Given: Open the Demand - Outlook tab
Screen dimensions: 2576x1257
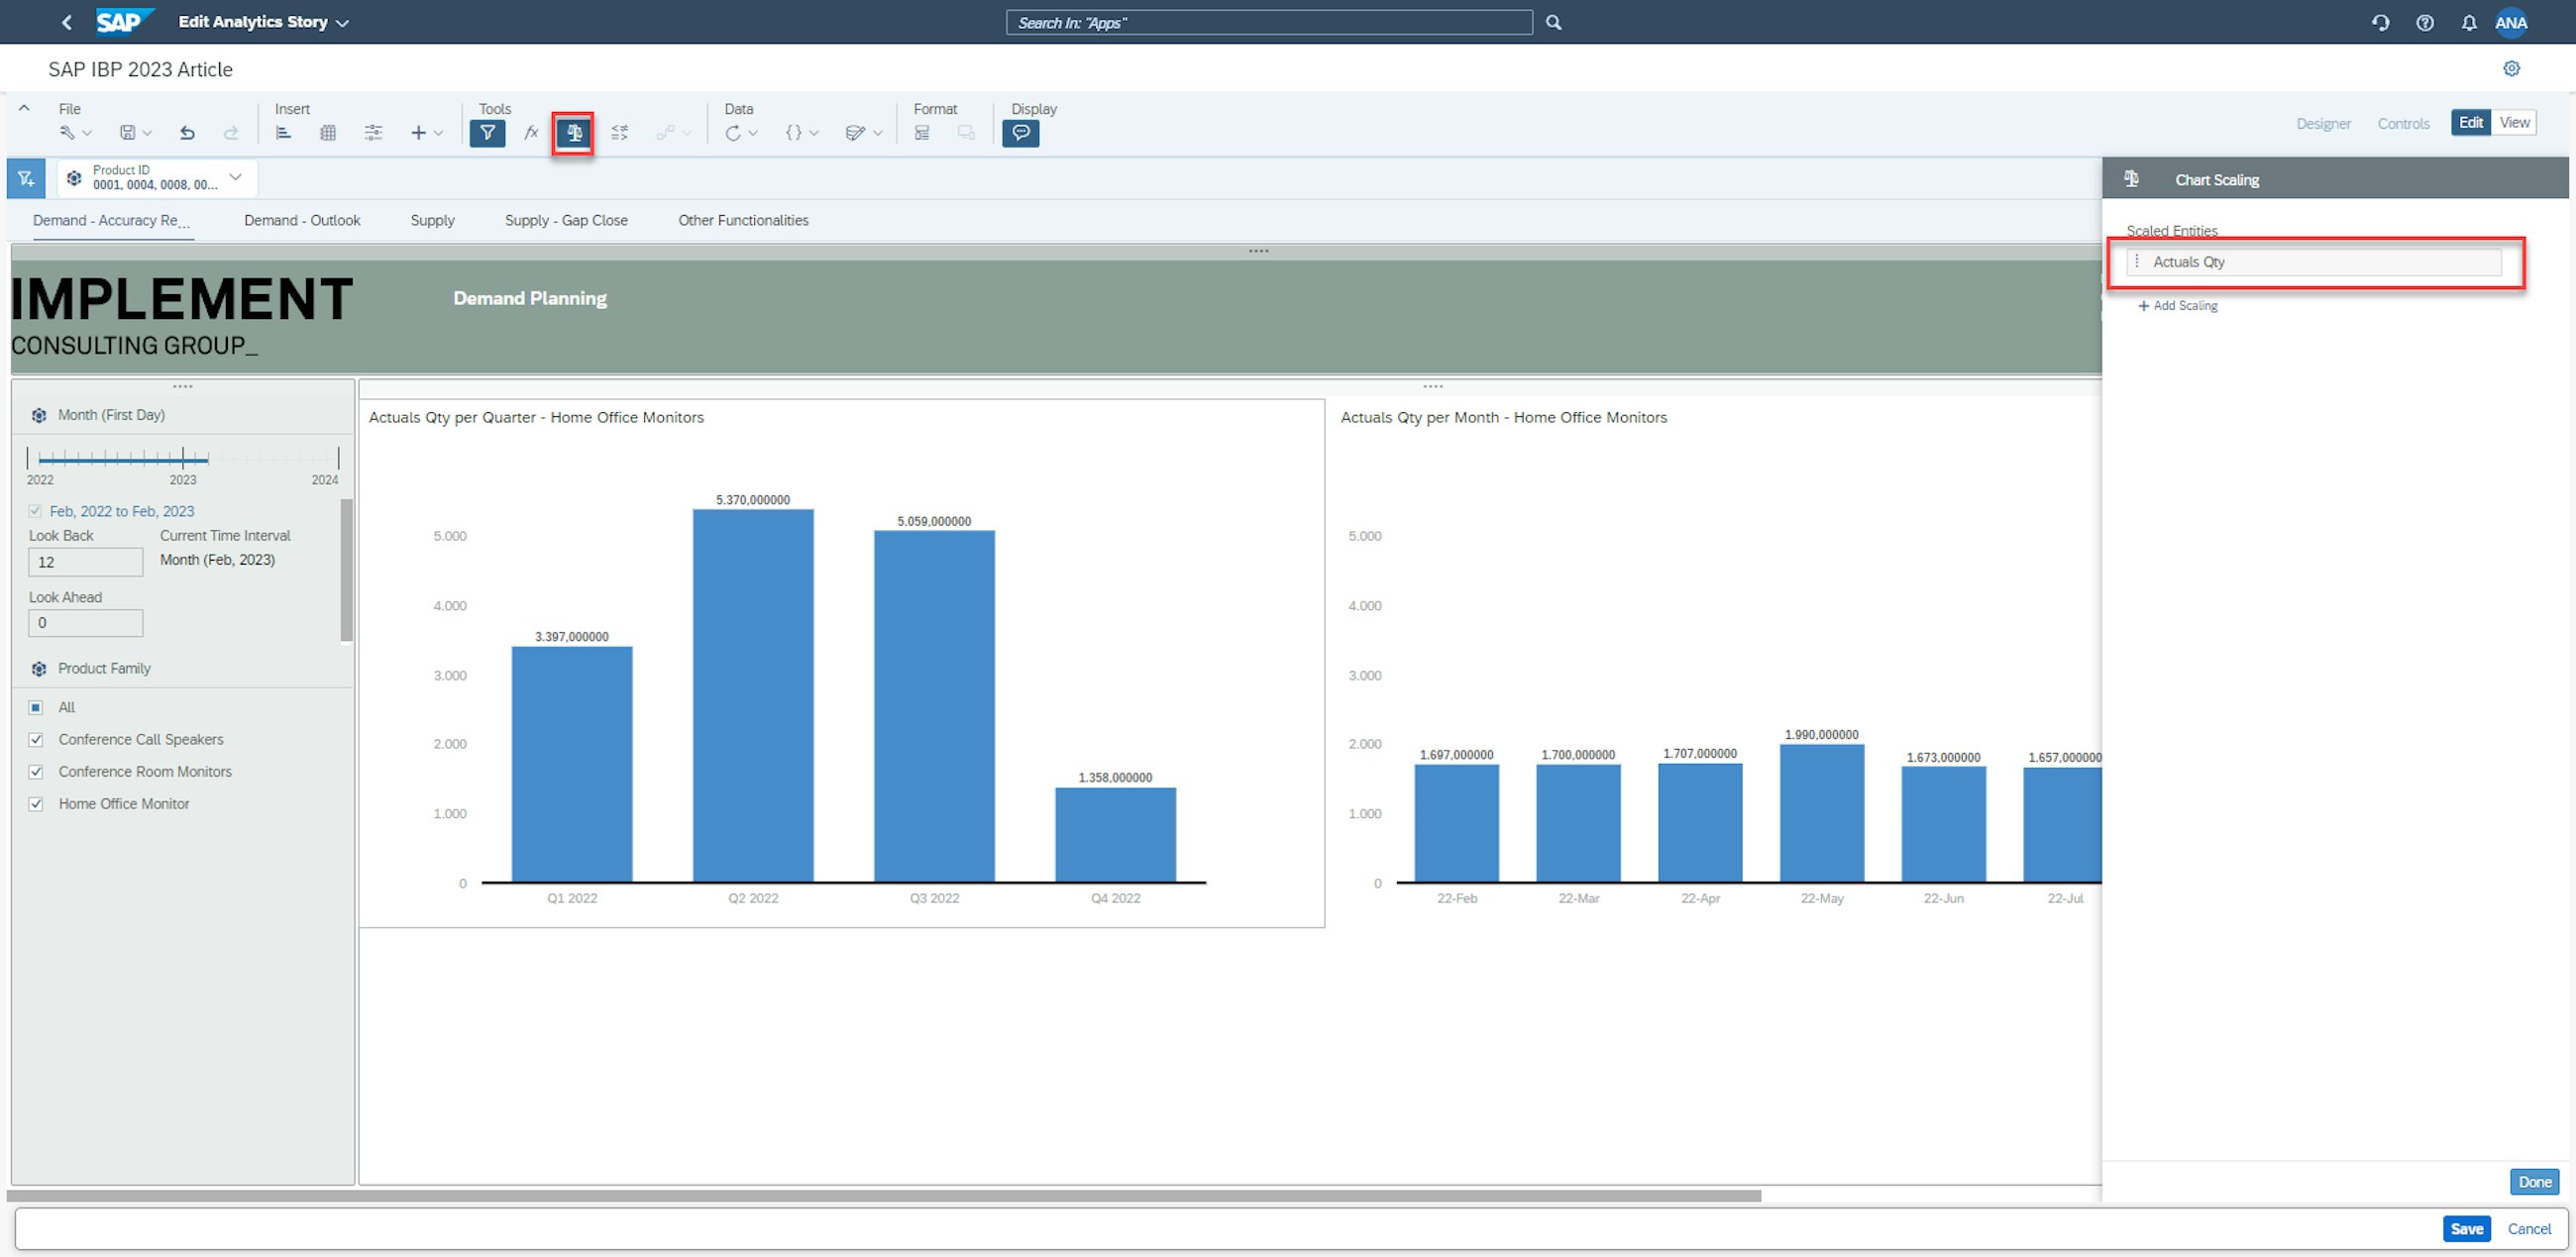Looking at the screenshot, I should (x=302, y=220).
